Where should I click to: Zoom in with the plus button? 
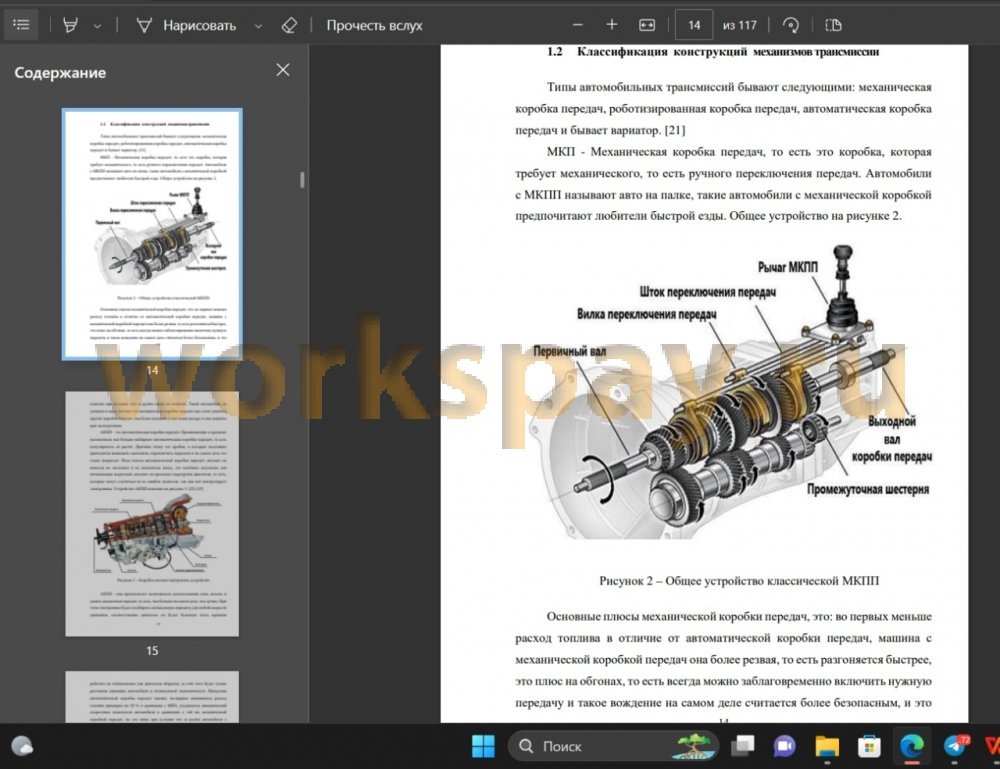pos(612,25)
